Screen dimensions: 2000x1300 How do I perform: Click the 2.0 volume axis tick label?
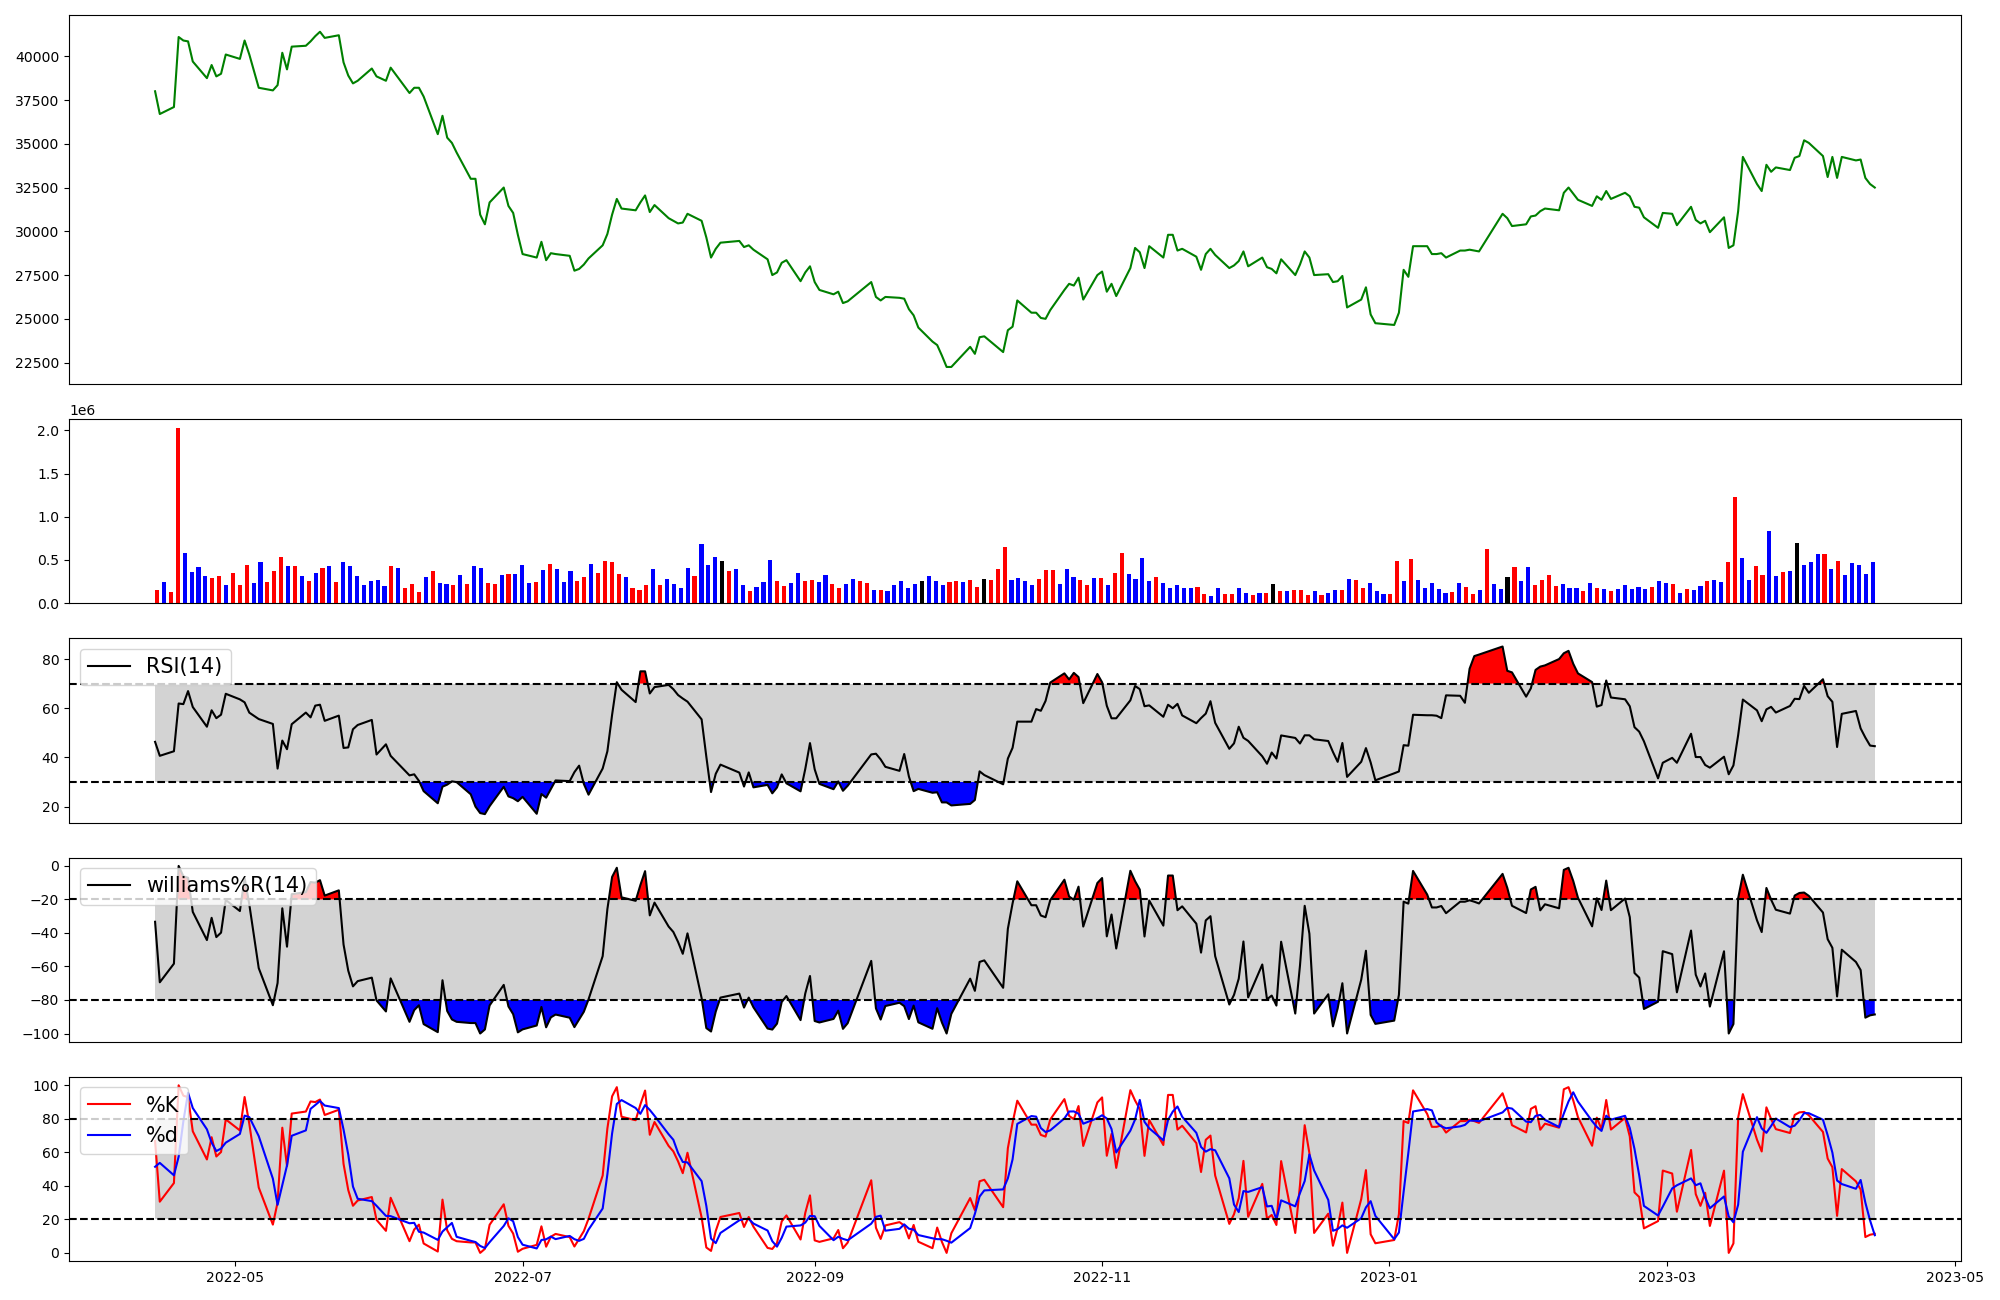point(50,431)
